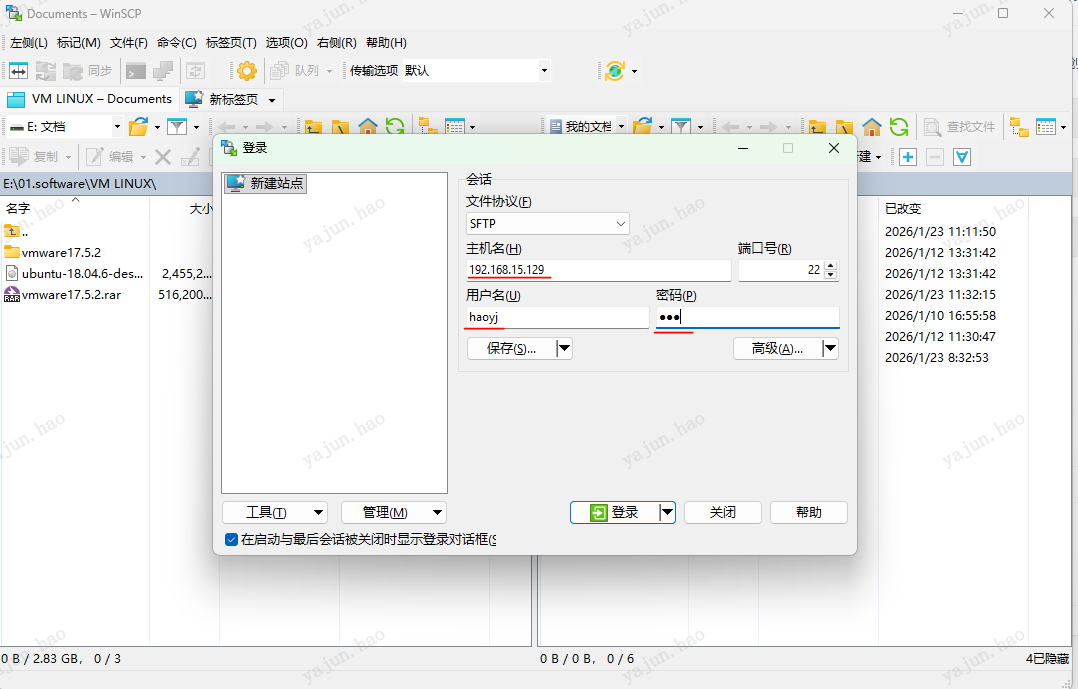Expand the arrow next to the 登录 button
This screenshot has width=1078, height=689.
[x=667, y=512]
